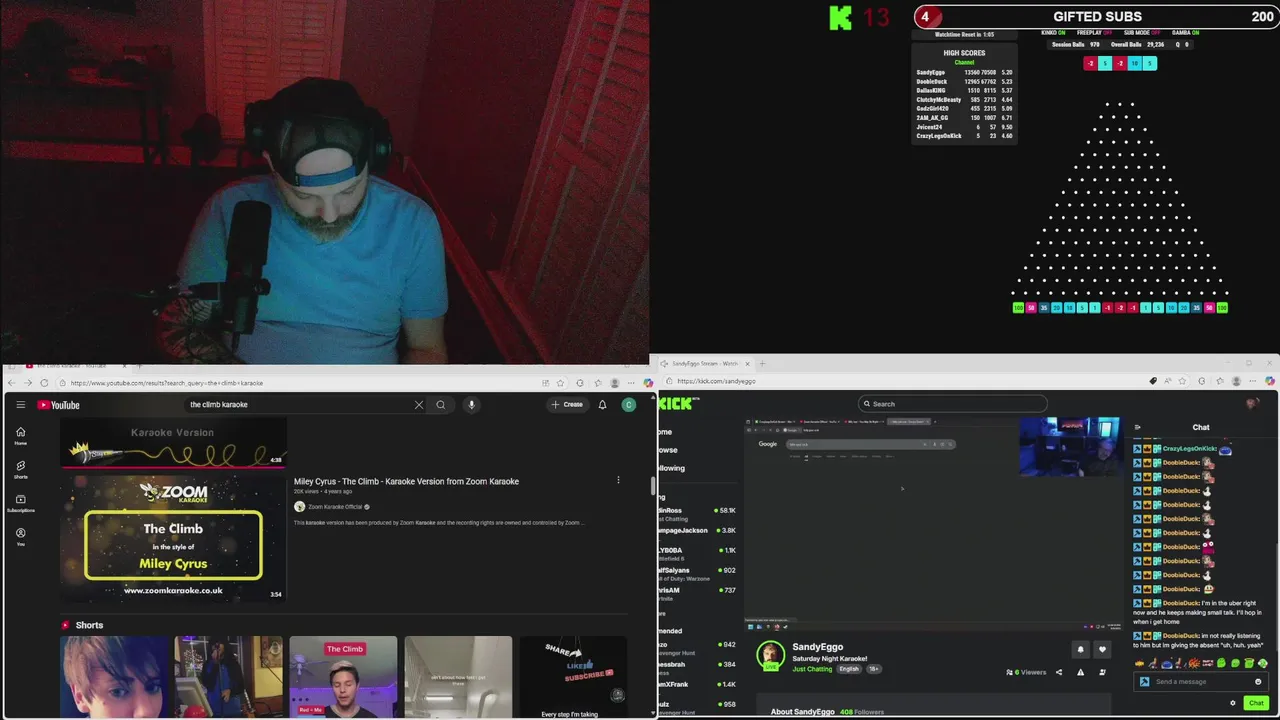Viewport: 1280px width, 720px height.
Task: Open the Short labeled The Climb
Action: tap(343, 677)
